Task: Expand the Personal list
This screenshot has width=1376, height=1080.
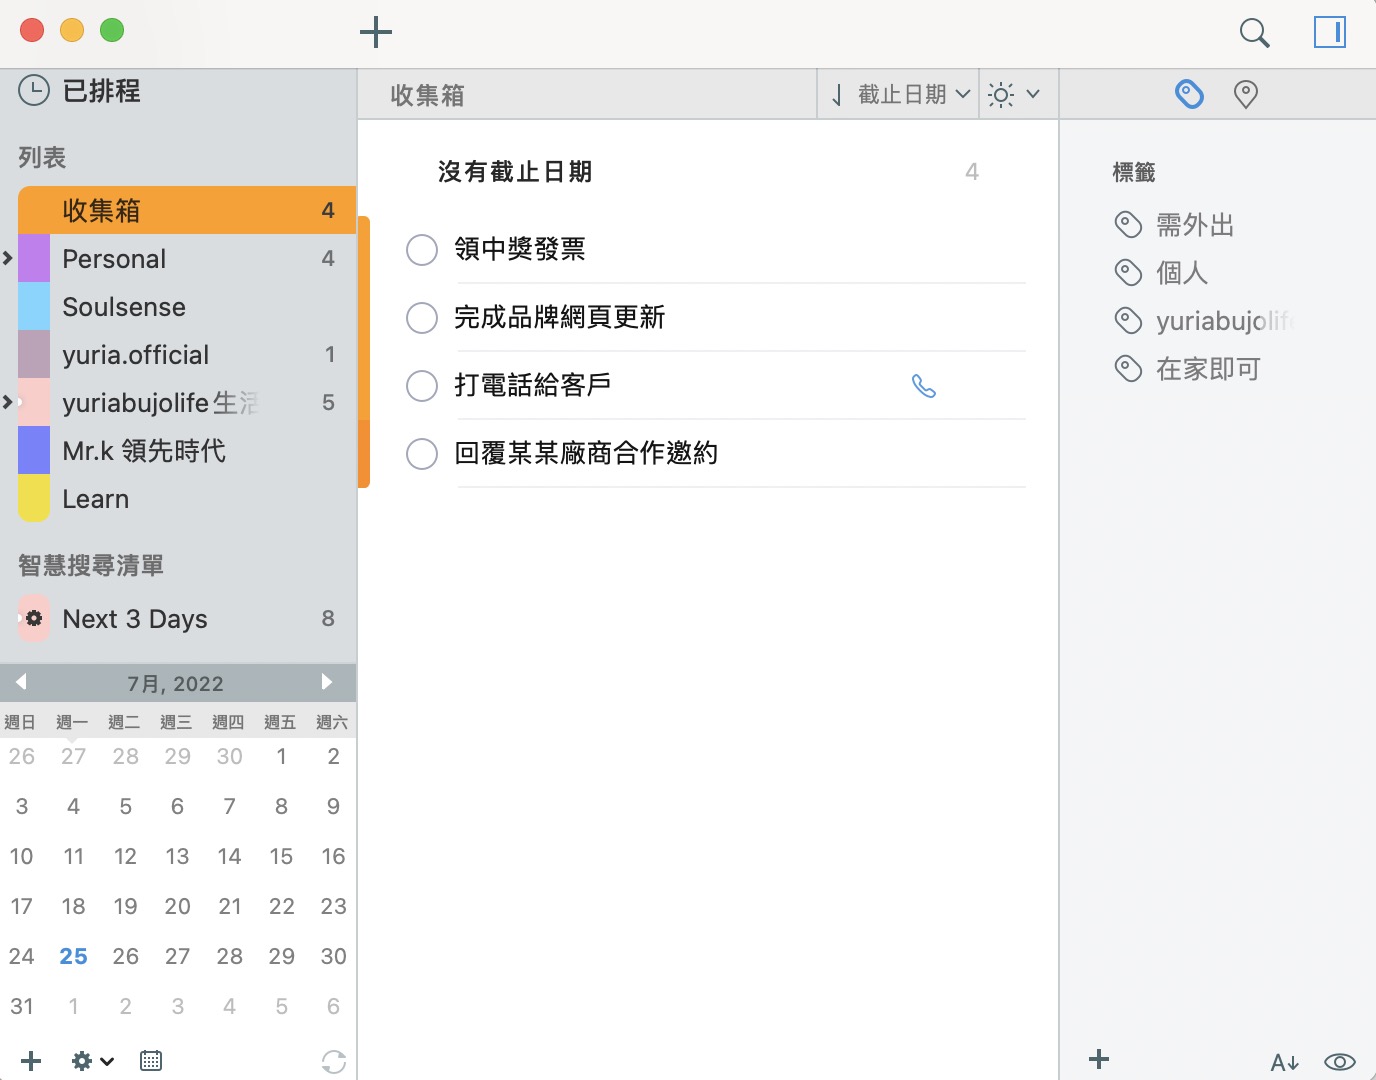Action: [8, 258]
